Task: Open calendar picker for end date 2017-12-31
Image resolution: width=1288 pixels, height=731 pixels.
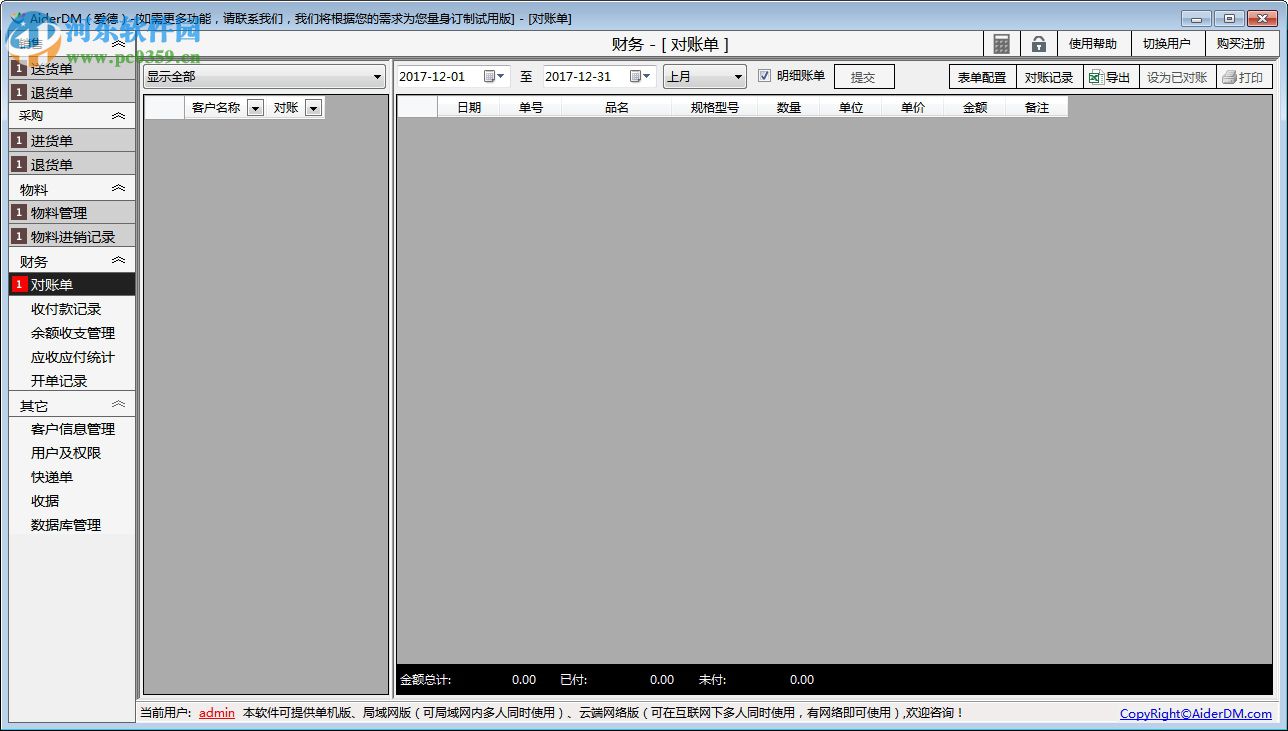Action: [641, 77]
